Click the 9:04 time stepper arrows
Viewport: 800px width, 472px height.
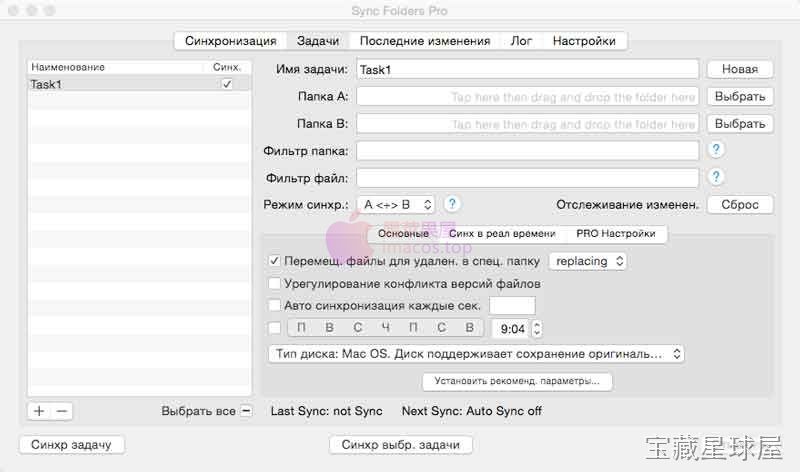tap(537, 329)
